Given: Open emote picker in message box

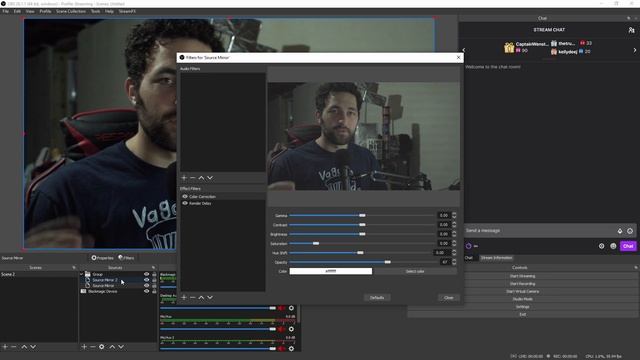Looking at the screenshot, I should tap(630, 231).
